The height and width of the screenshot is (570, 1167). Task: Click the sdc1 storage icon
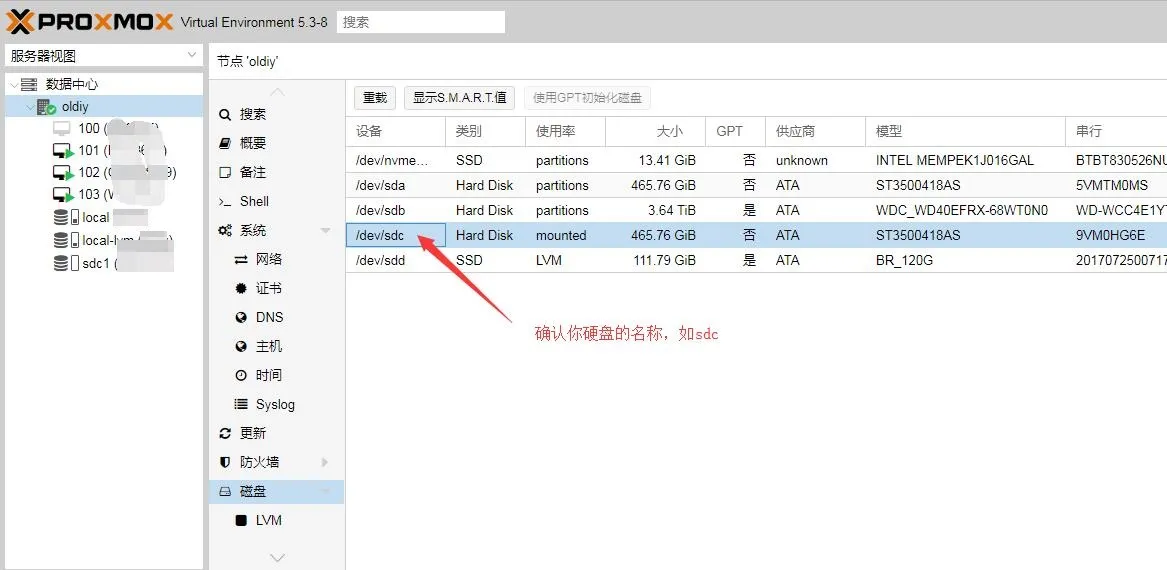66,263
